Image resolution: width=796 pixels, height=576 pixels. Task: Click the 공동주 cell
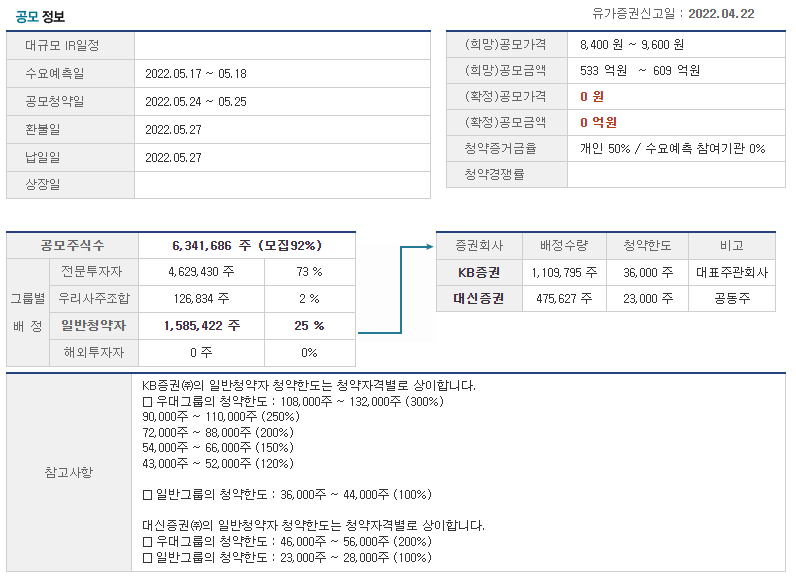point(732,298)
